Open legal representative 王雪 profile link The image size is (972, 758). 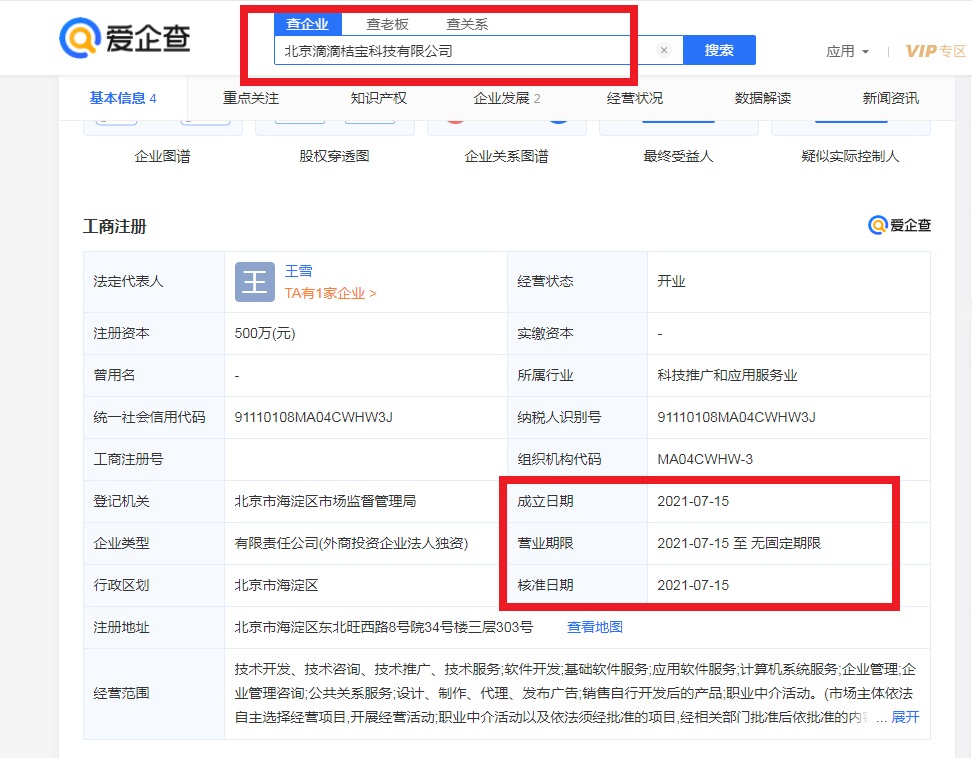coord(298,271)
